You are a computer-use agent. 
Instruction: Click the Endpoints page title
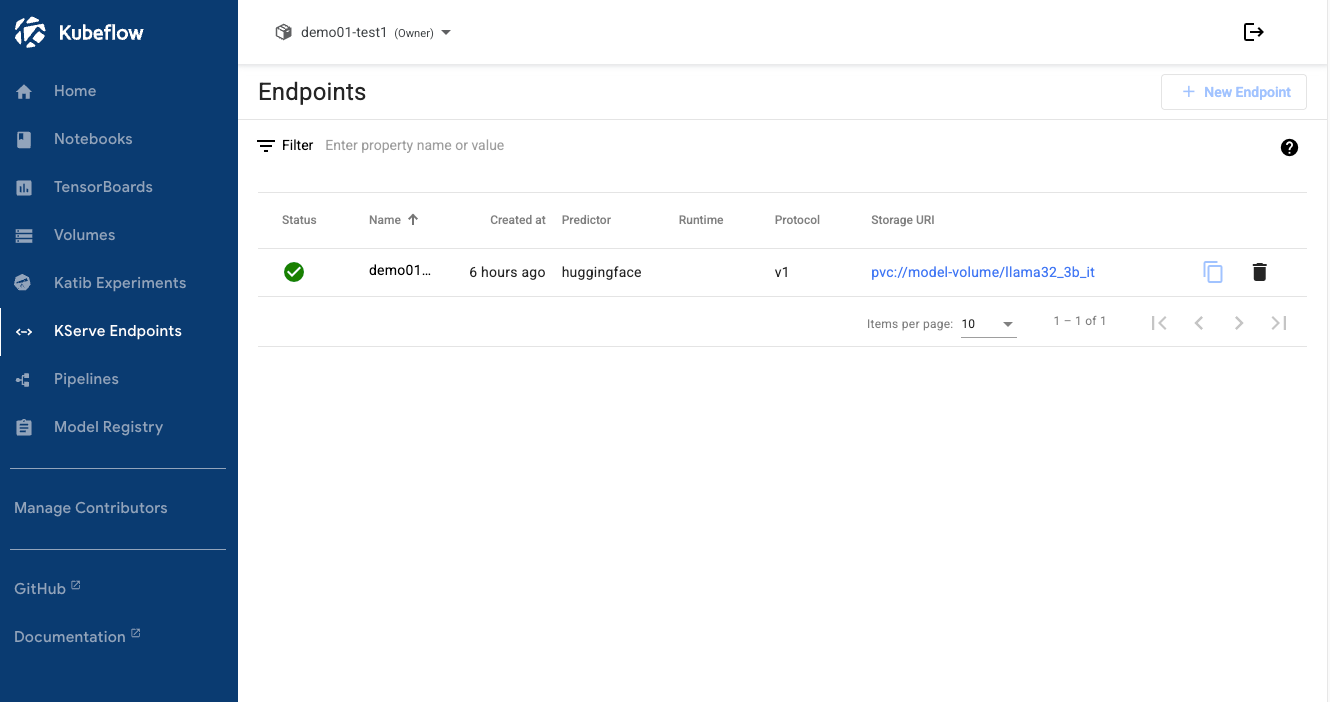click(312, 92)
